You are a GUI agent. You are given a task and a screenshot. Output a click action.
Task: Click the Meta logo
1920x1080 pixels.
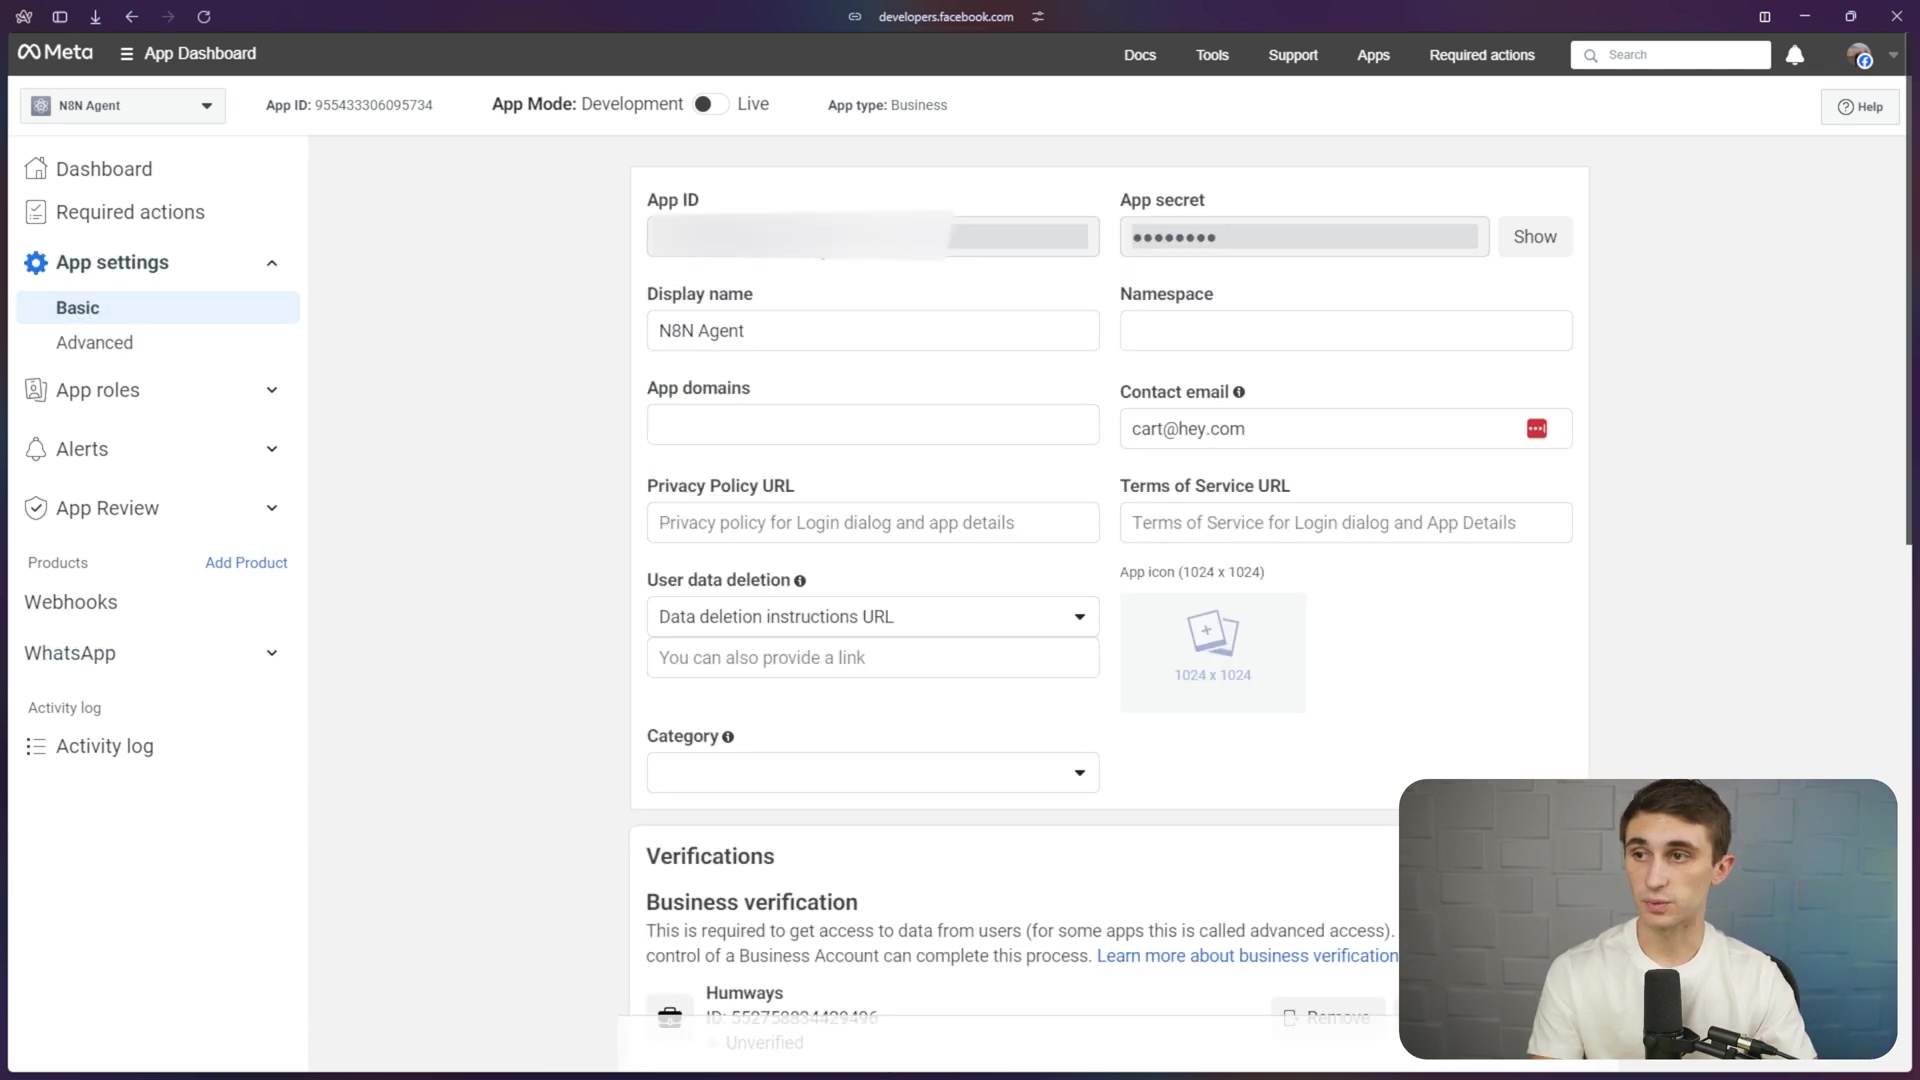(x=55, y=53)
